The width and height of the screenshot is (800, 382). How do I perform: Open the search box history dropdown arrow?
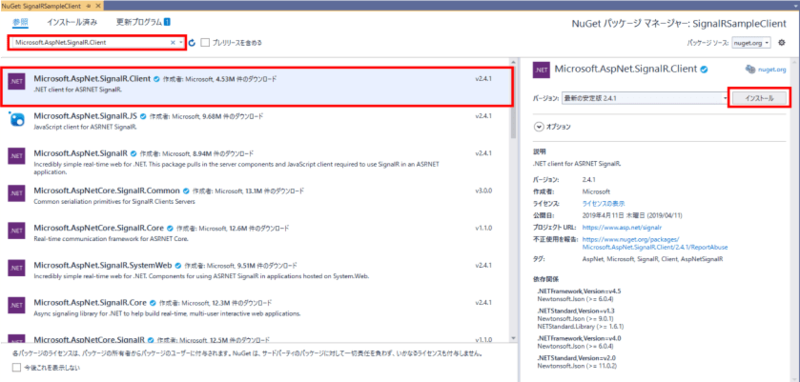(181, 43)
